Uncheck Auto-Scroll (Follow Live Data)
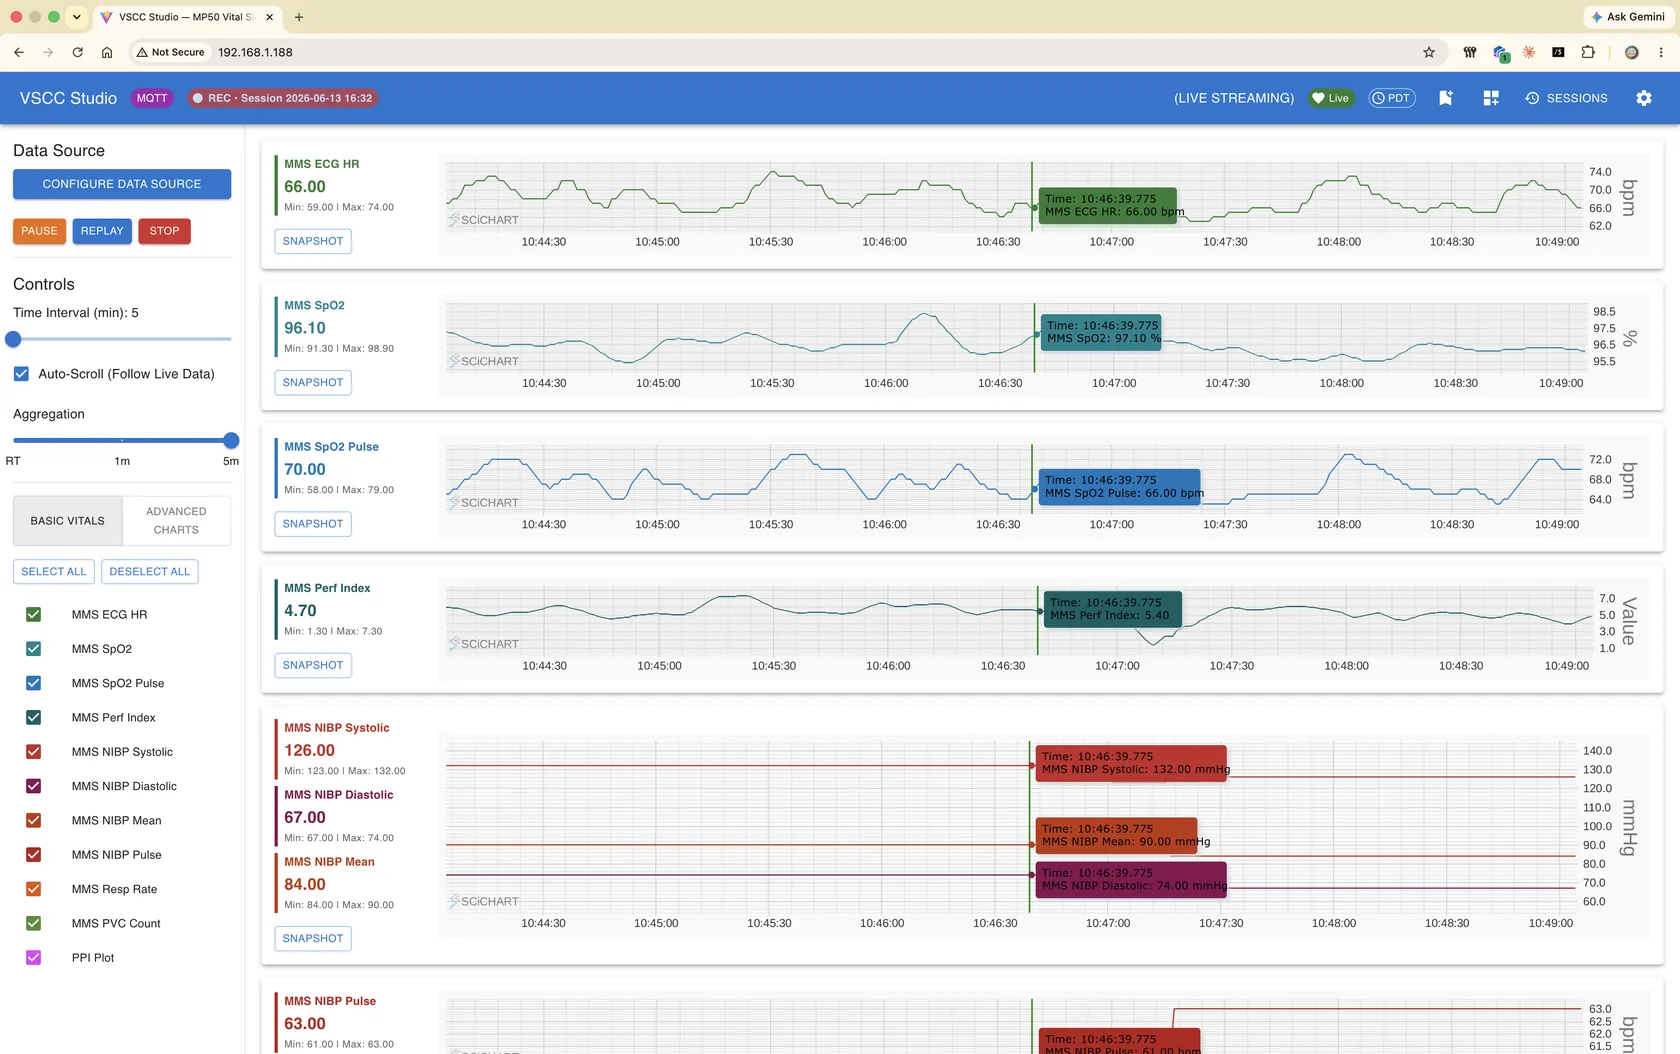Viewport: 1680px width, 1054px height. (x=21, y=374)
